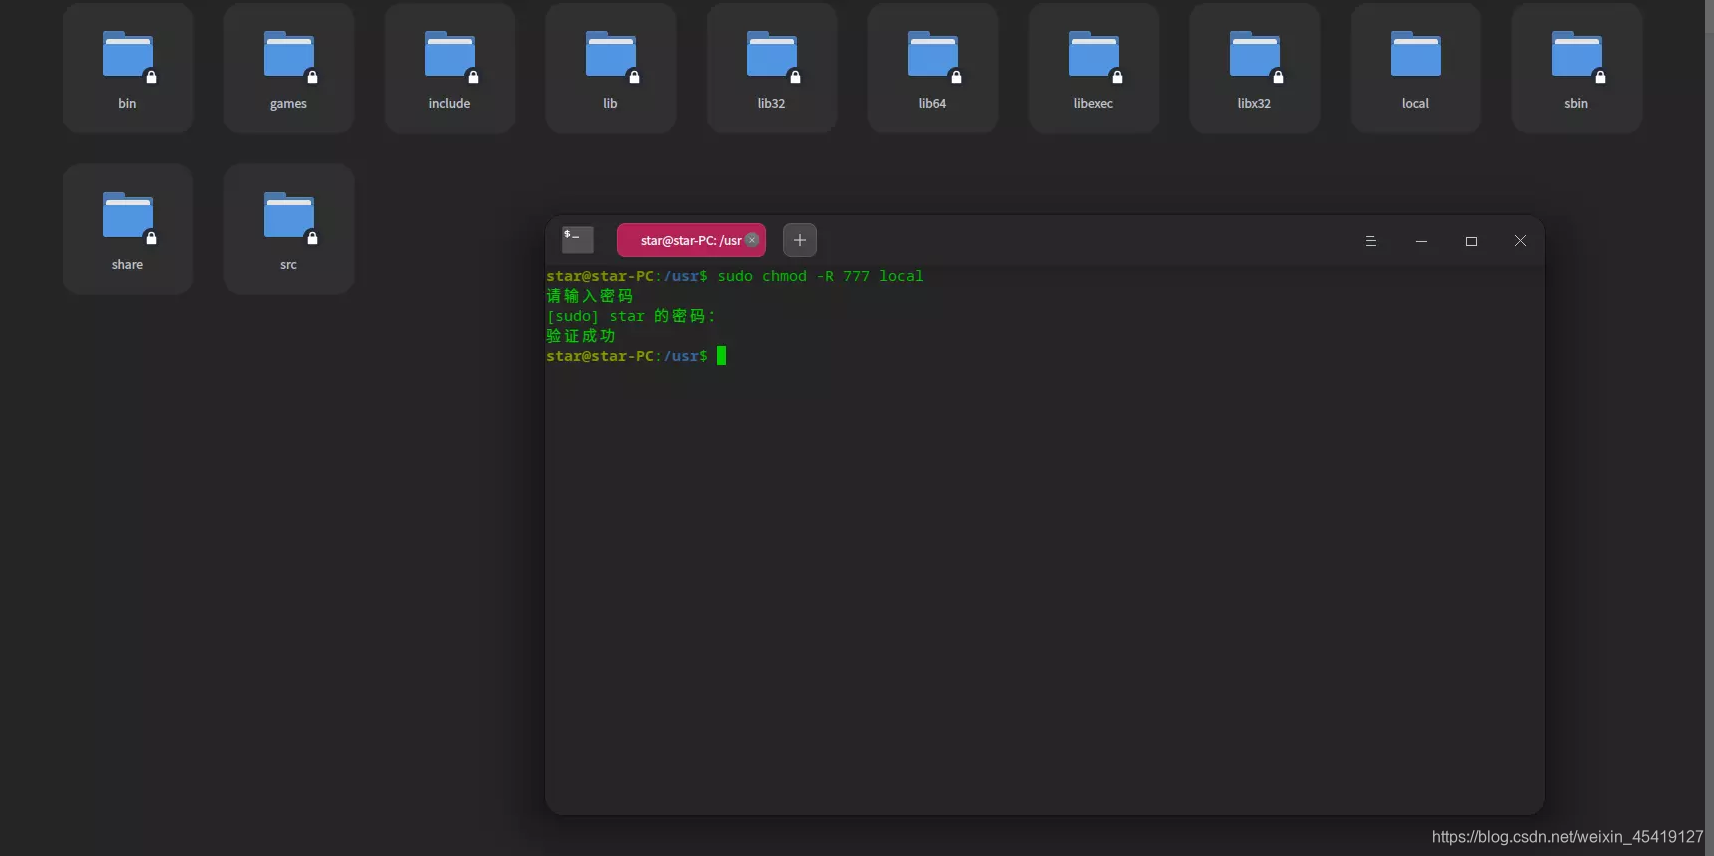This screenshot has width=1714, height=856.
Task: Select the libexec folder
Action: click(1093, 68)
